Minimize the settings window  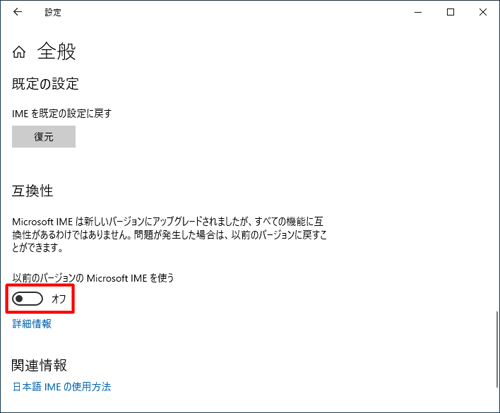418,12
